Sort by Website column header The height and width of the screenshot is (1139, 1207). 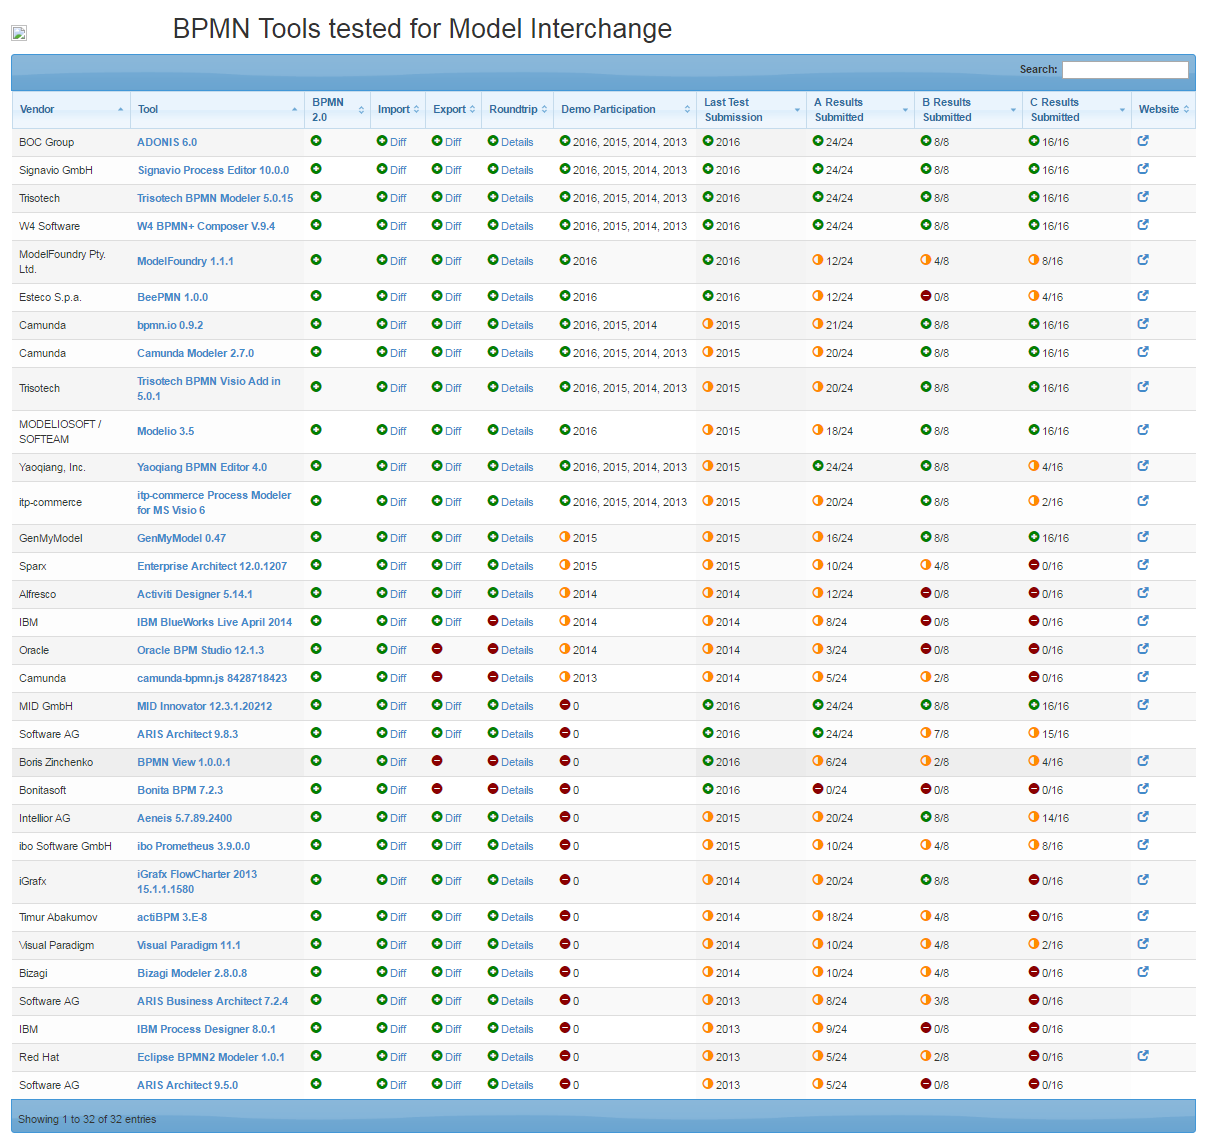1163,110
